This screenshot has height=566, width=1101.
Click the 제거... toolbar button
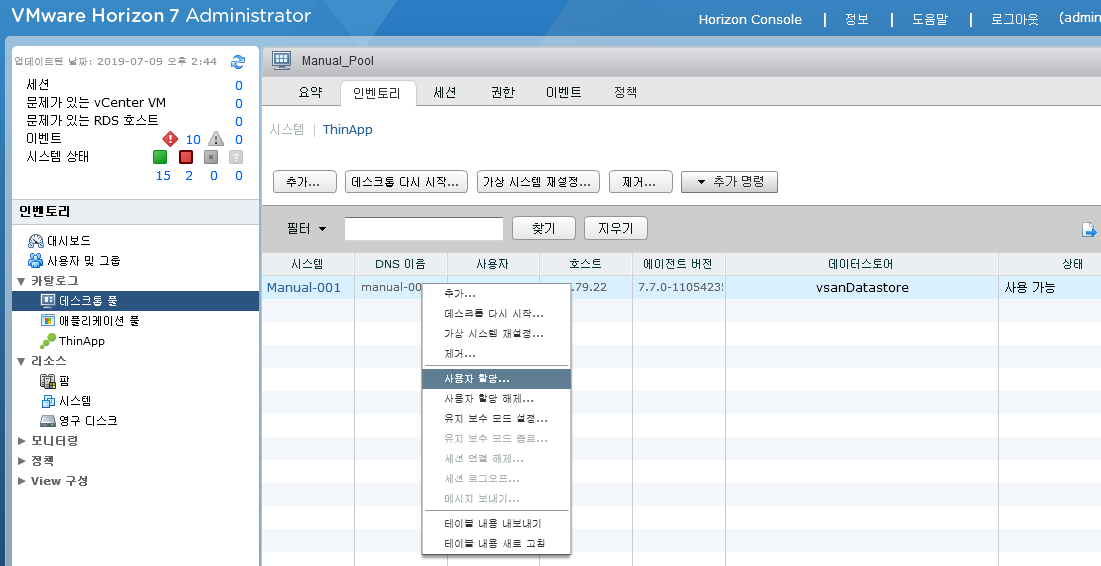pos(640,182)
